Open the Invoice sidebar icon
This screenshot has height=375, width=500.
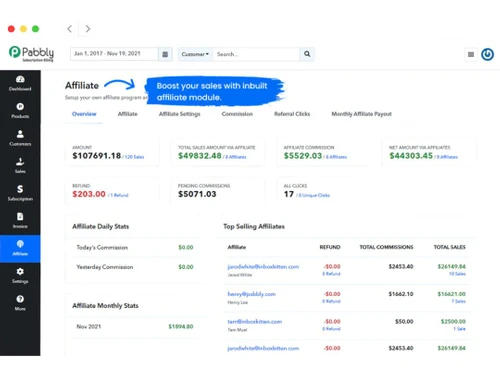[x=20, y=217]
